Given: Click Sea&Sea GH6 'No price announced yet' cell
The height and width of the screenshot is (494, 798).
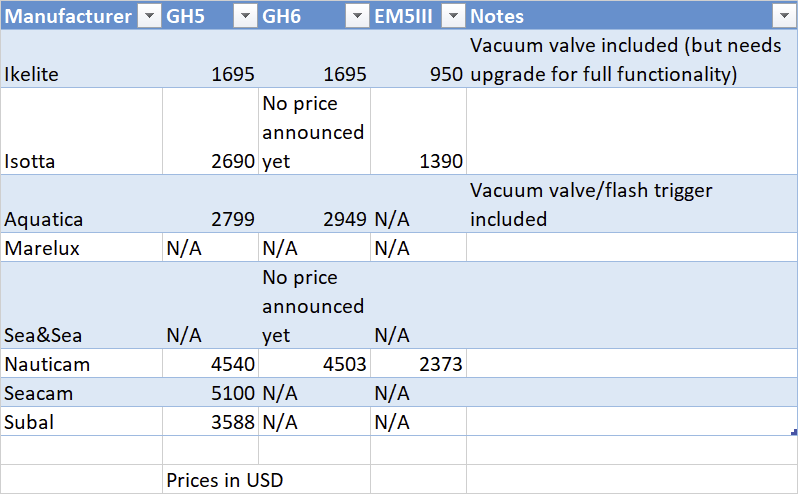Looking at the screenshot, I should tap(315, 305).
